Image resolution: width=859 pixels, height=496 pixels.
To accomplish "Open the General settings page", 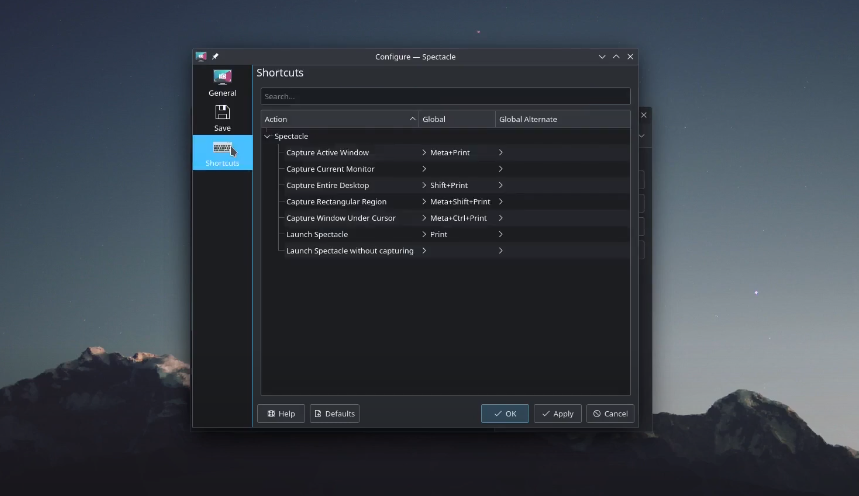I will pyautogui.click(x=222, y=83).
